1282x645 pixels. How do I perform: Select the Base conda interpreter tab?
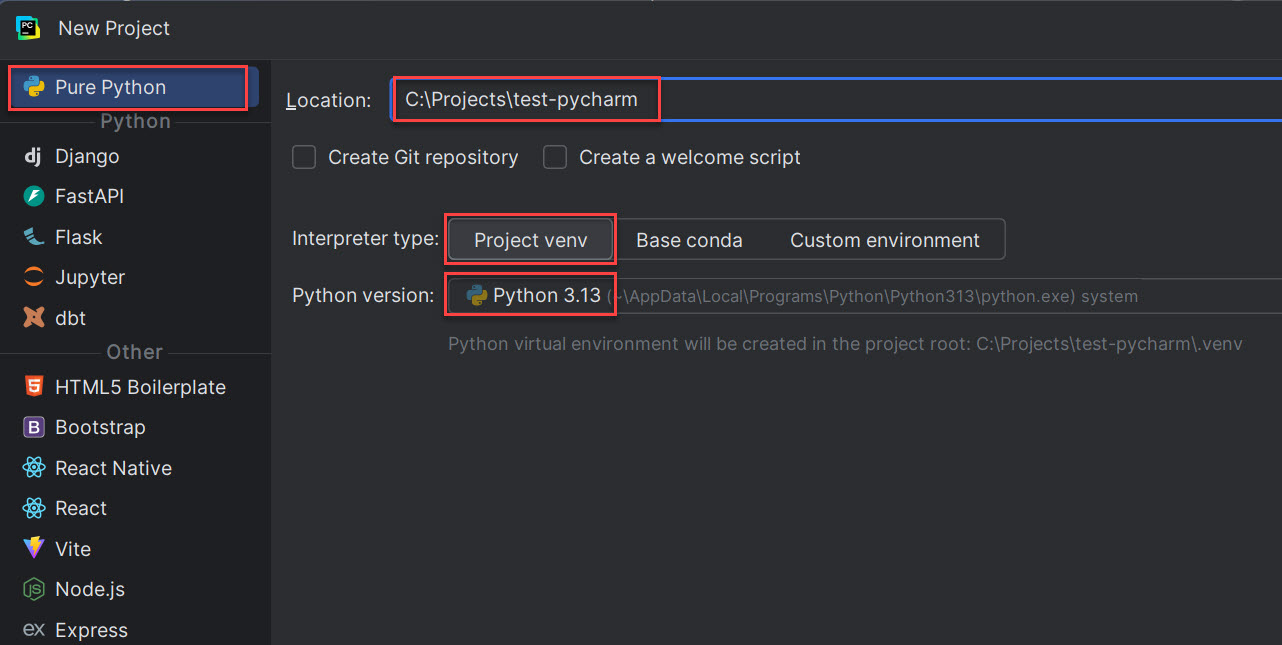click(689, 240)
